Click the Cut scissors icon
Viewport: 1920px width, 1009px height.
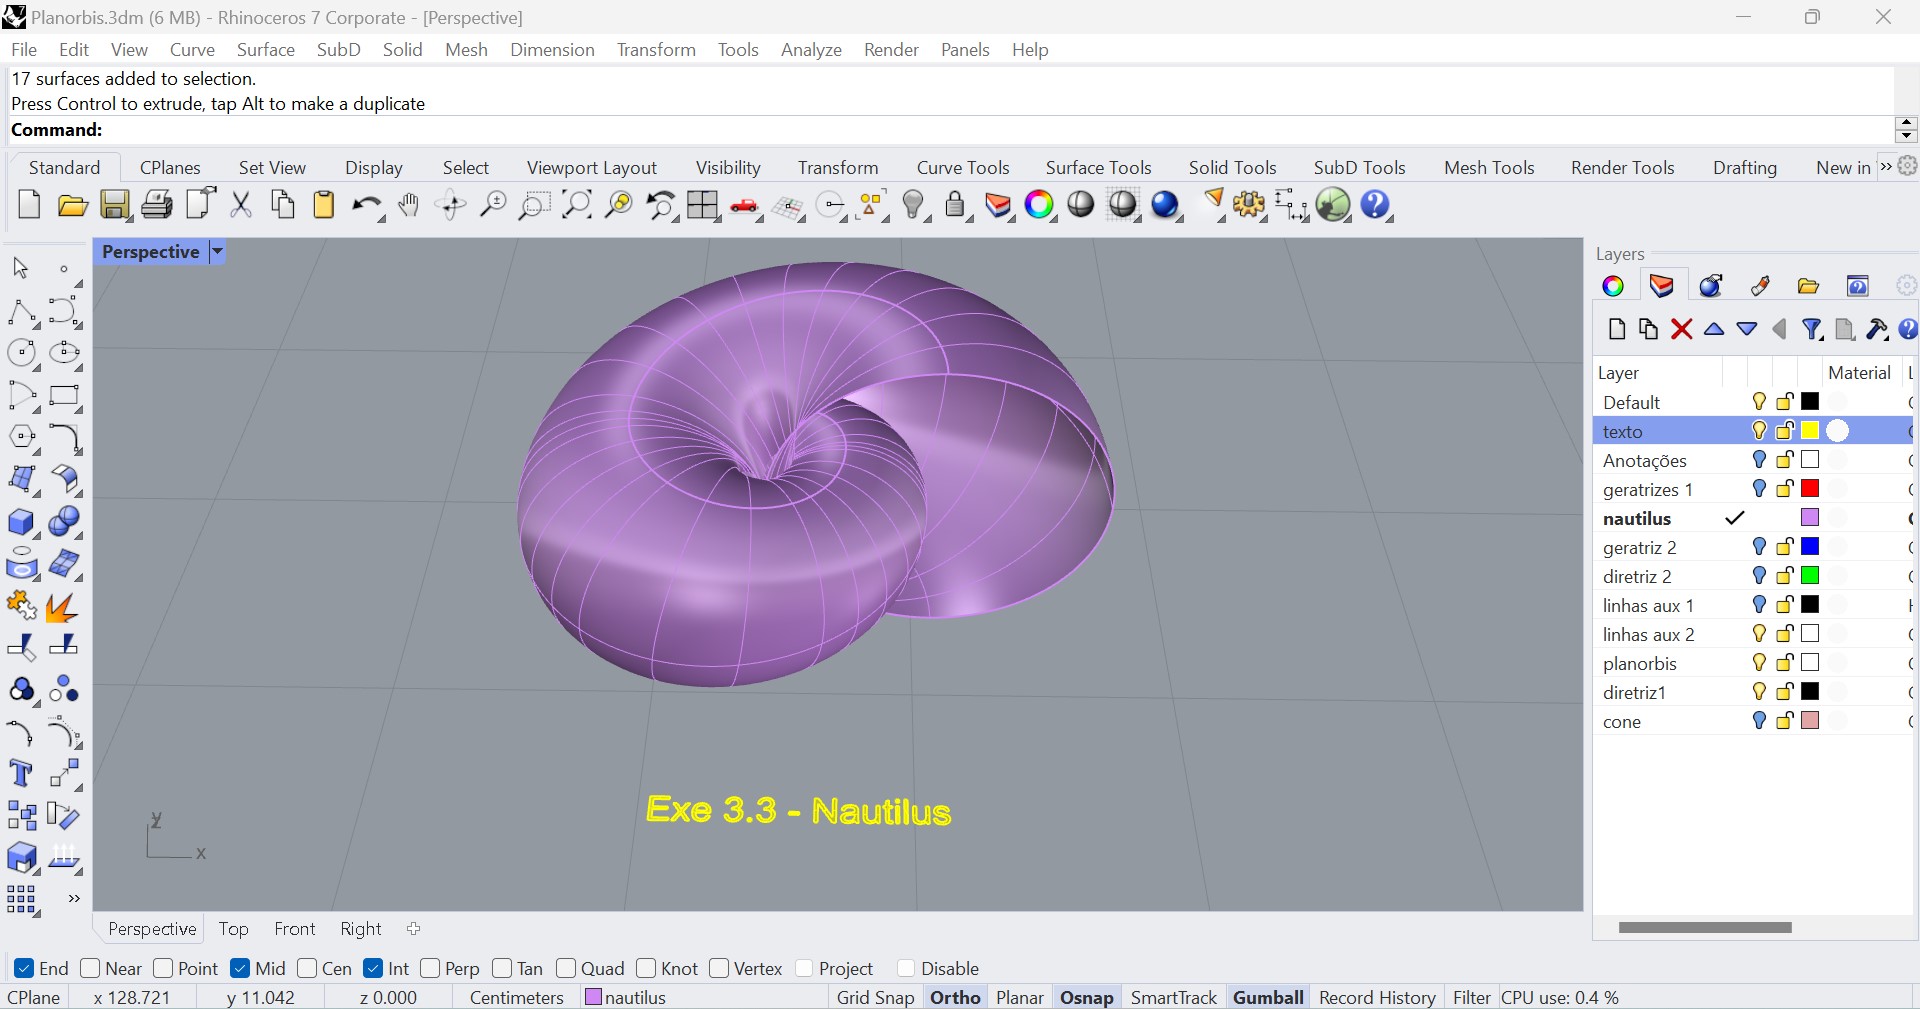point(241,205)
